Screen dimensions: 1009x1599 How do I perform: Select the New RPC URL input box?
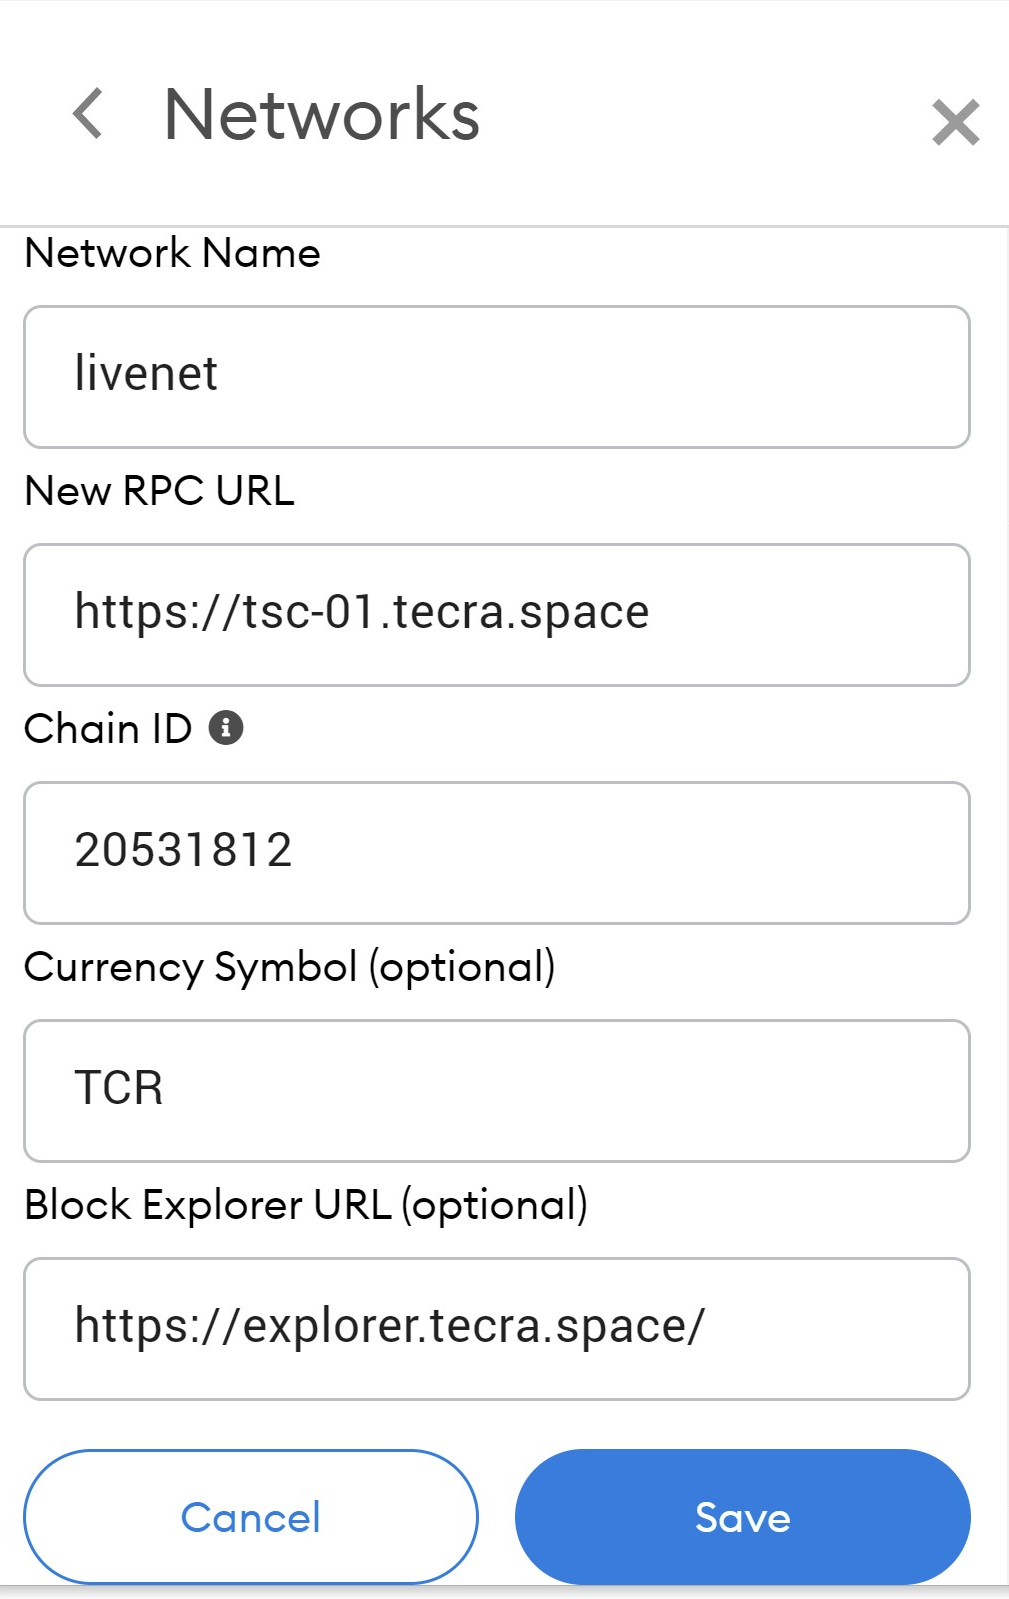tap(497, 615)
